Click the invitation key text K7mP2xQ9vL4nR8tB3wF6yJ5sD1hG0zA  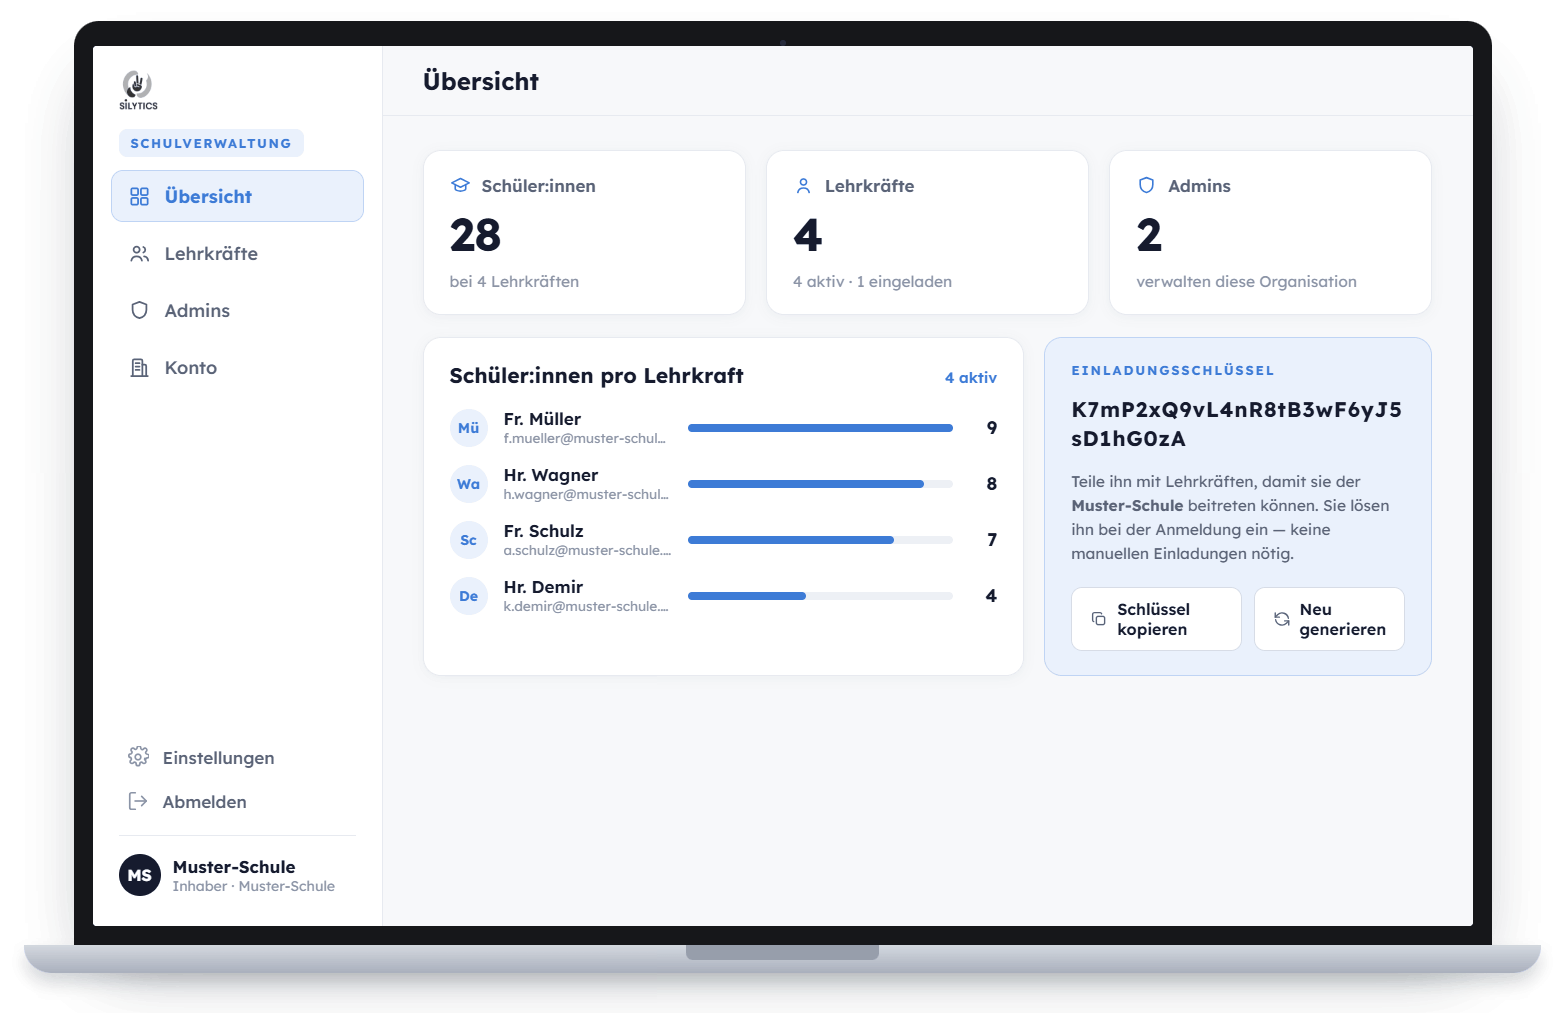(x=1236, y=424)
